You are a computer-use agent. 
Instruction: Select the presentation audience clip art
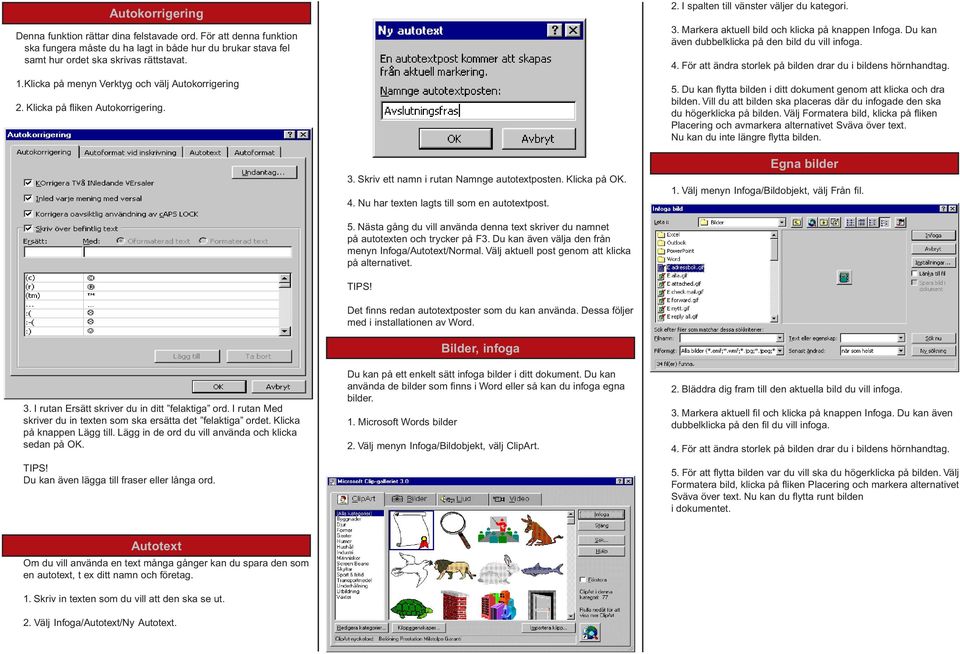tap(498, 530)
